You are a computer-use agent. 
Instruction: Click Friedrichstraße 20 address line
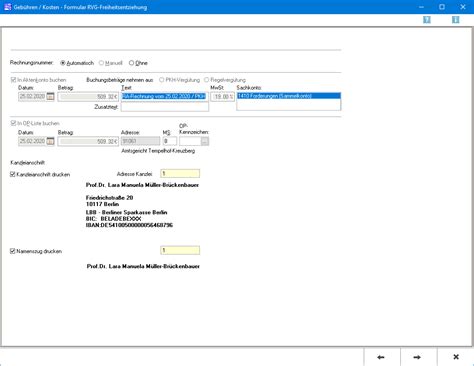[x=109, y=198]
